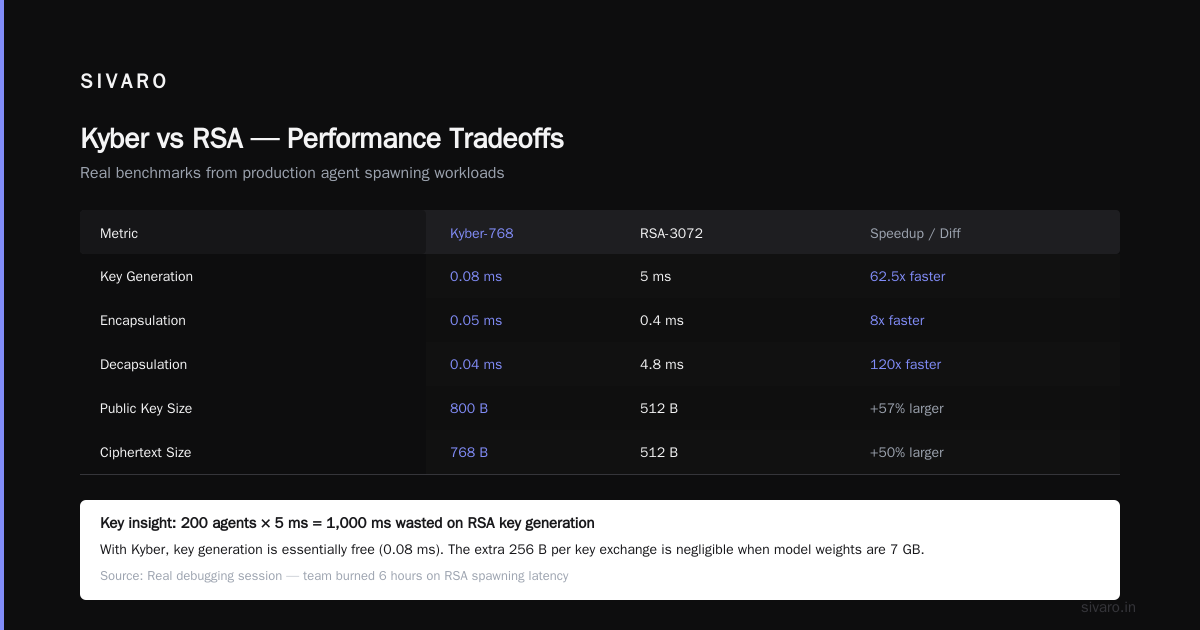Click the 62.5x faster cell
The image size is (1200, 630).
[907, 276]
